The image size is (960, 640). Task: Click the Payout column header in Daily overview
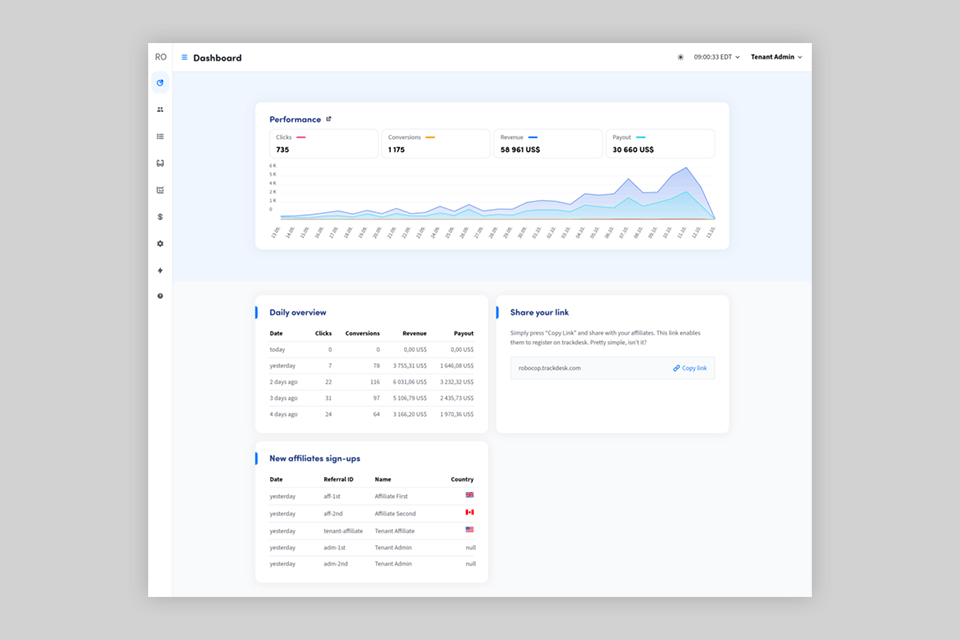[463, 333]
